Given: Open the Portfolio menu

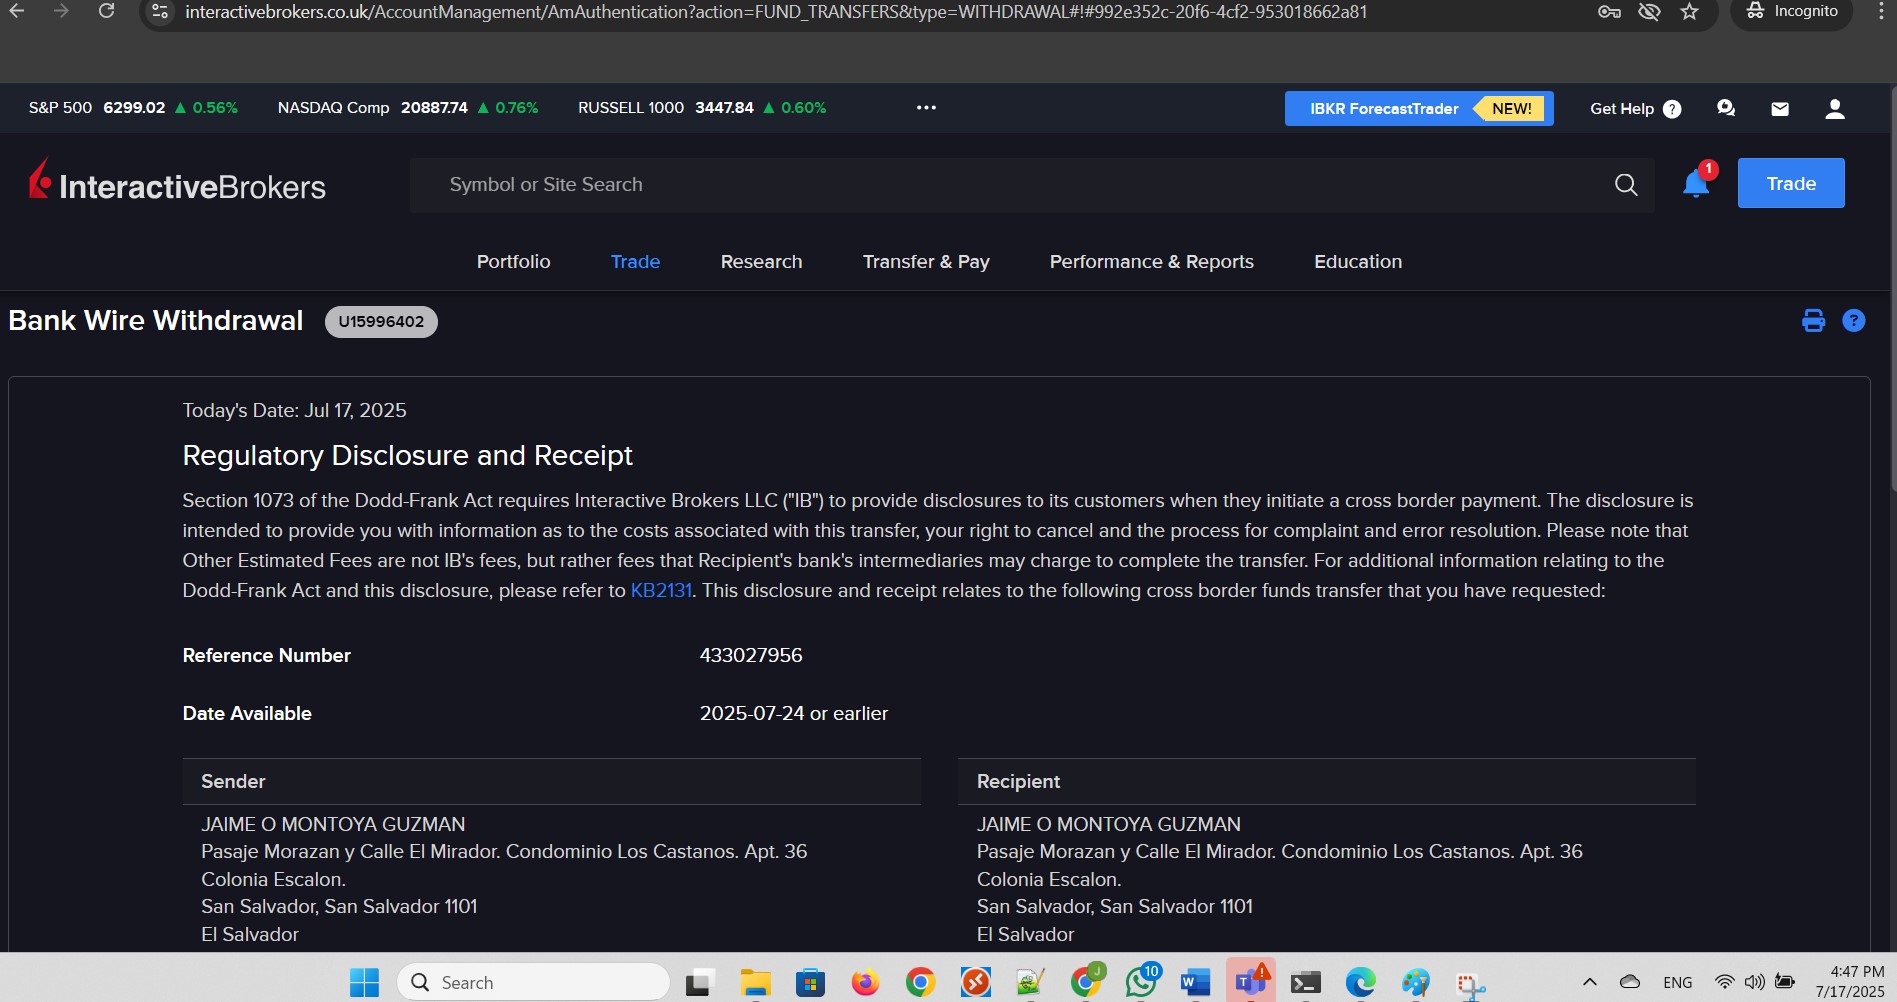Looking at the screenshot, I should tap(513, 262).
